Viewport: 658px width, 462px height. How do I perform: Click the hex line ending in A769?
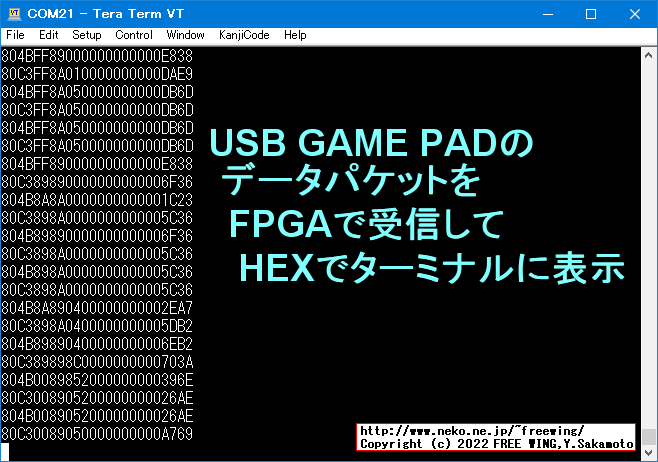click(x=97, y=434)
